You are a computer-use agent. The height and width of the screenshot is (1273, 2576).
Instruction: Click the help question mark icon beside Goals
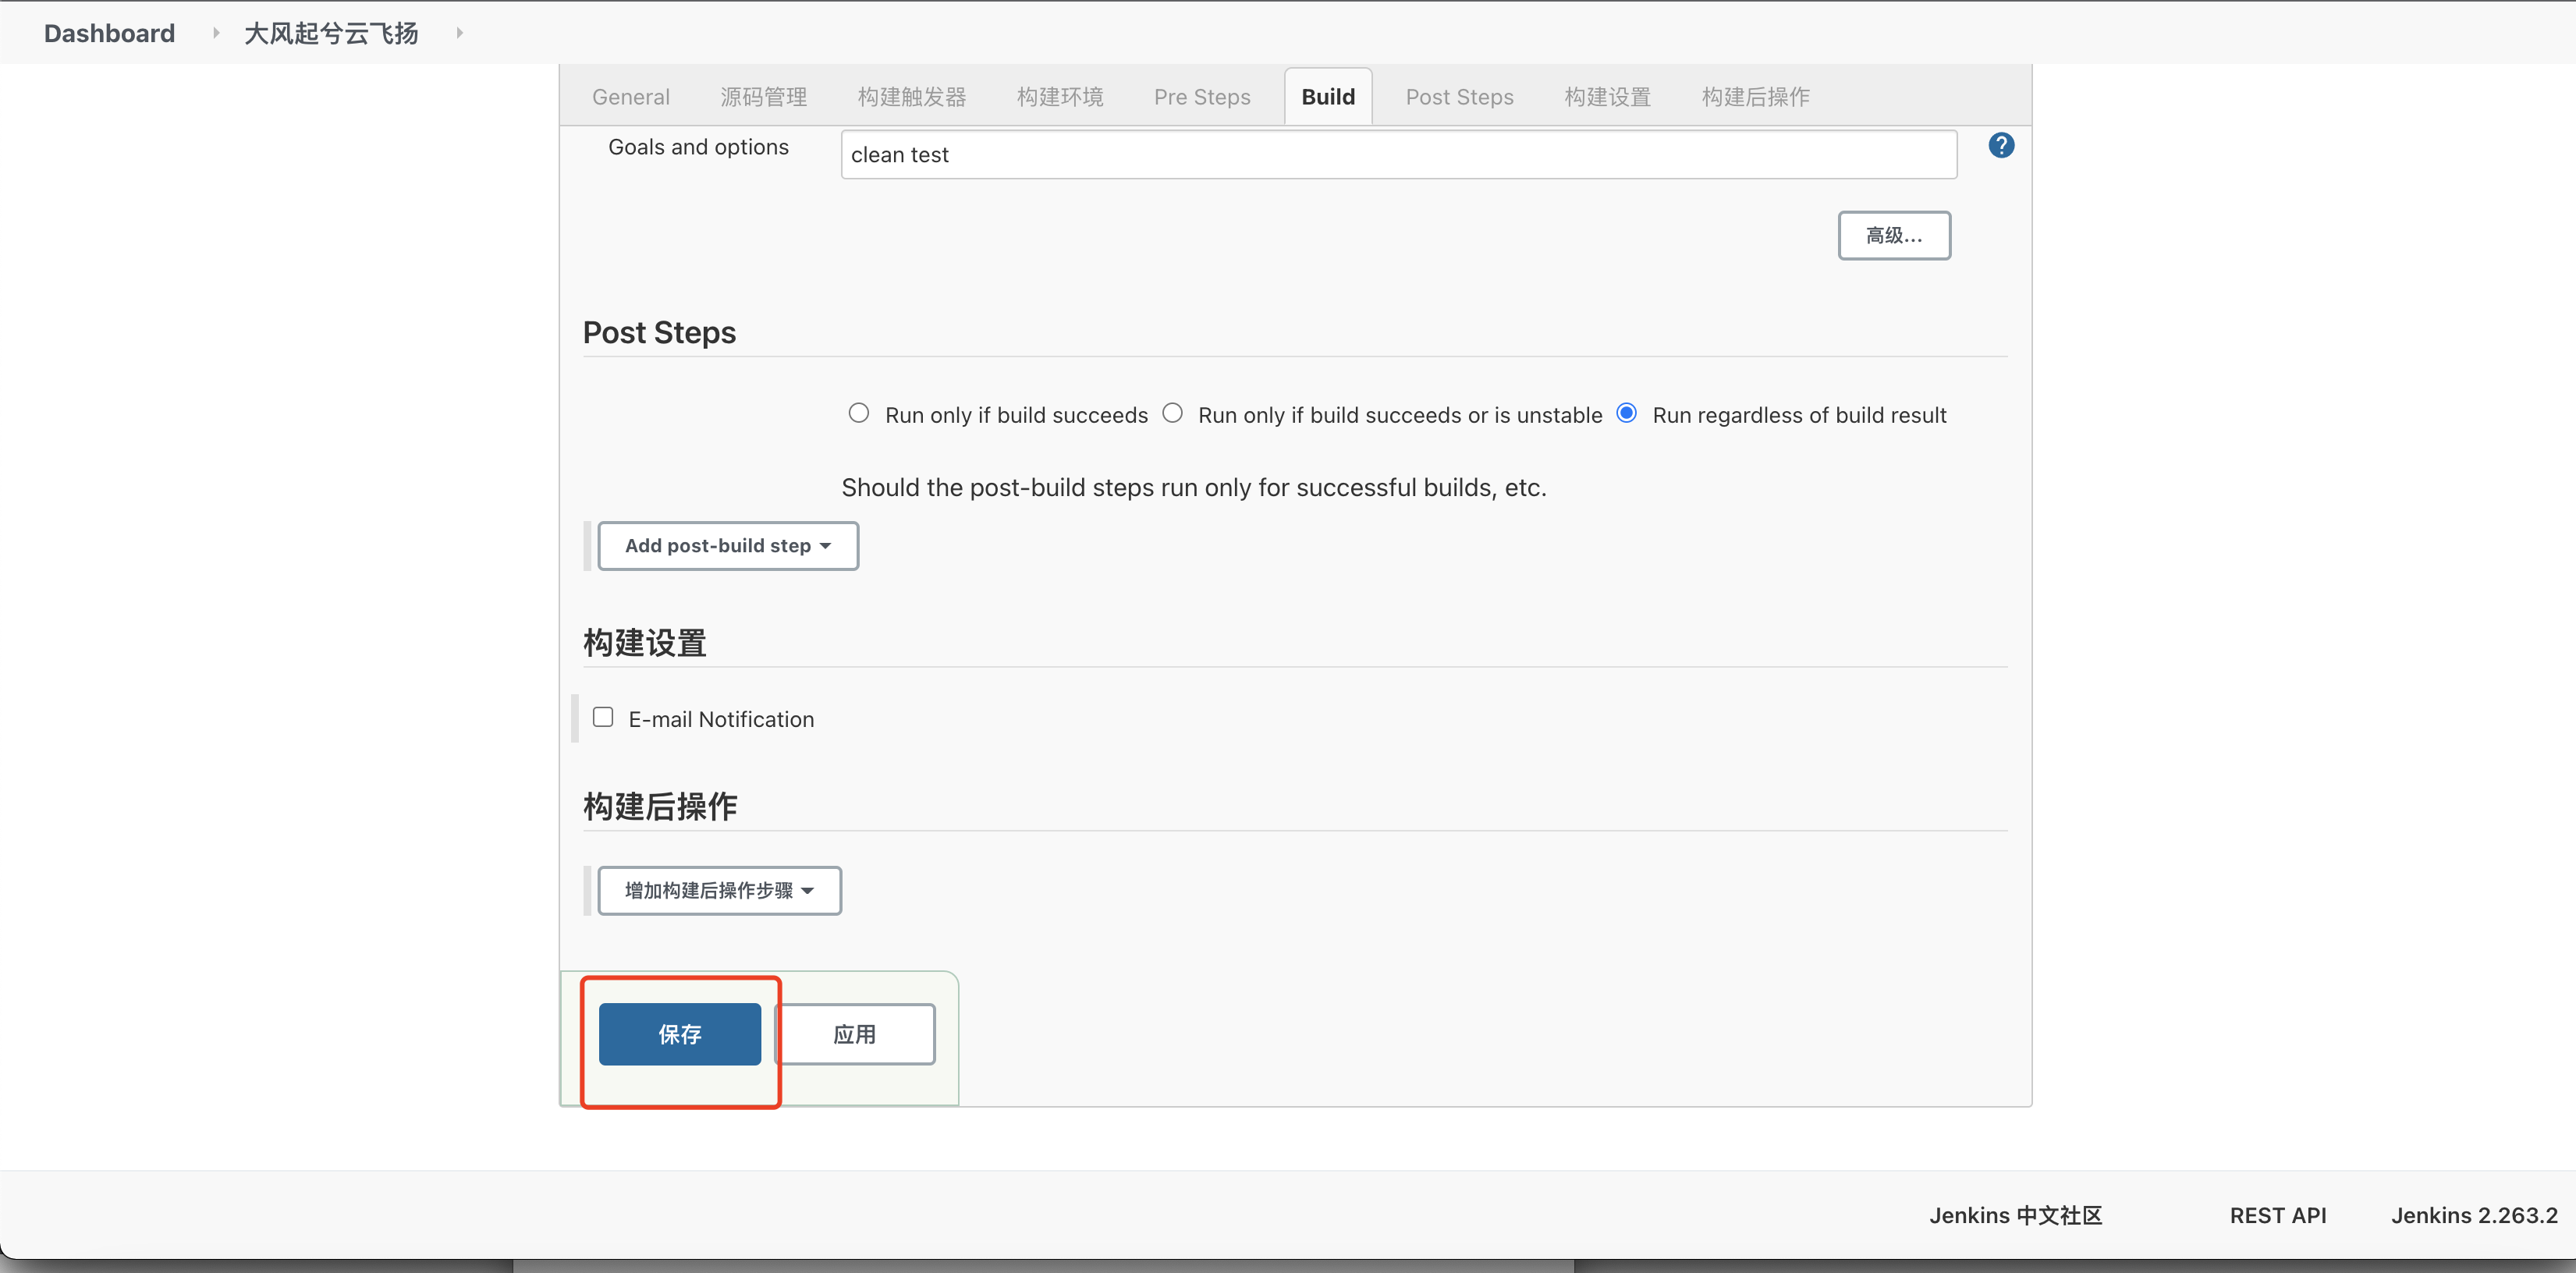[2002, 145]
